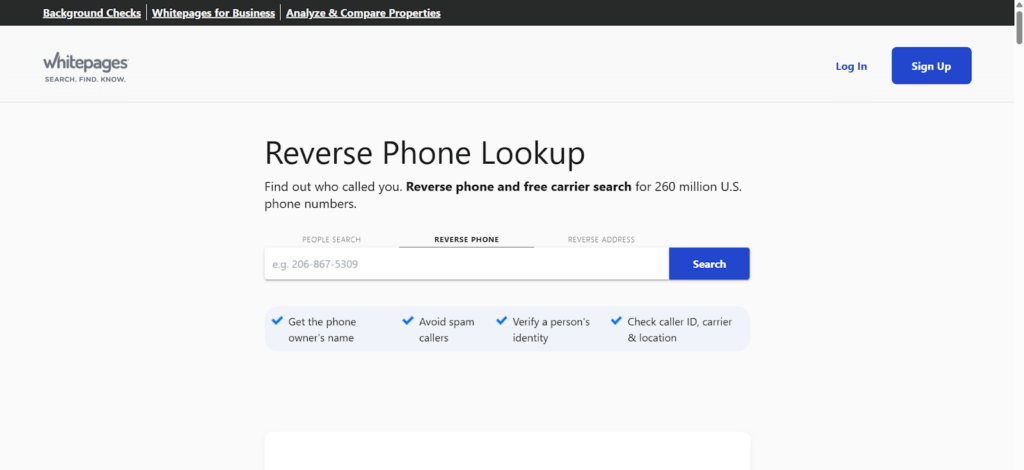The height and width of the screenshot is (470, 1024).
Task: Open the Background Checks link
Action: [91, 13]
